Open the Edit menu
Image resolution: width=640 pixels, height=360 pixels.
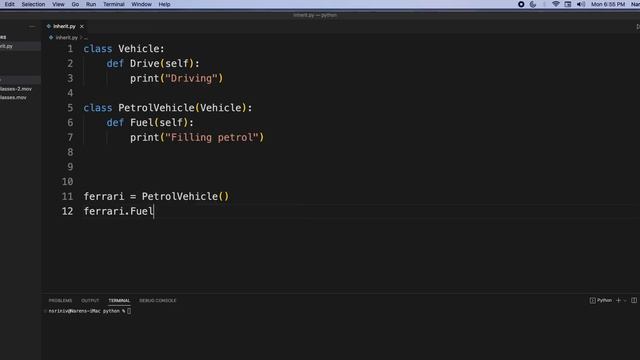coord(9,4)
